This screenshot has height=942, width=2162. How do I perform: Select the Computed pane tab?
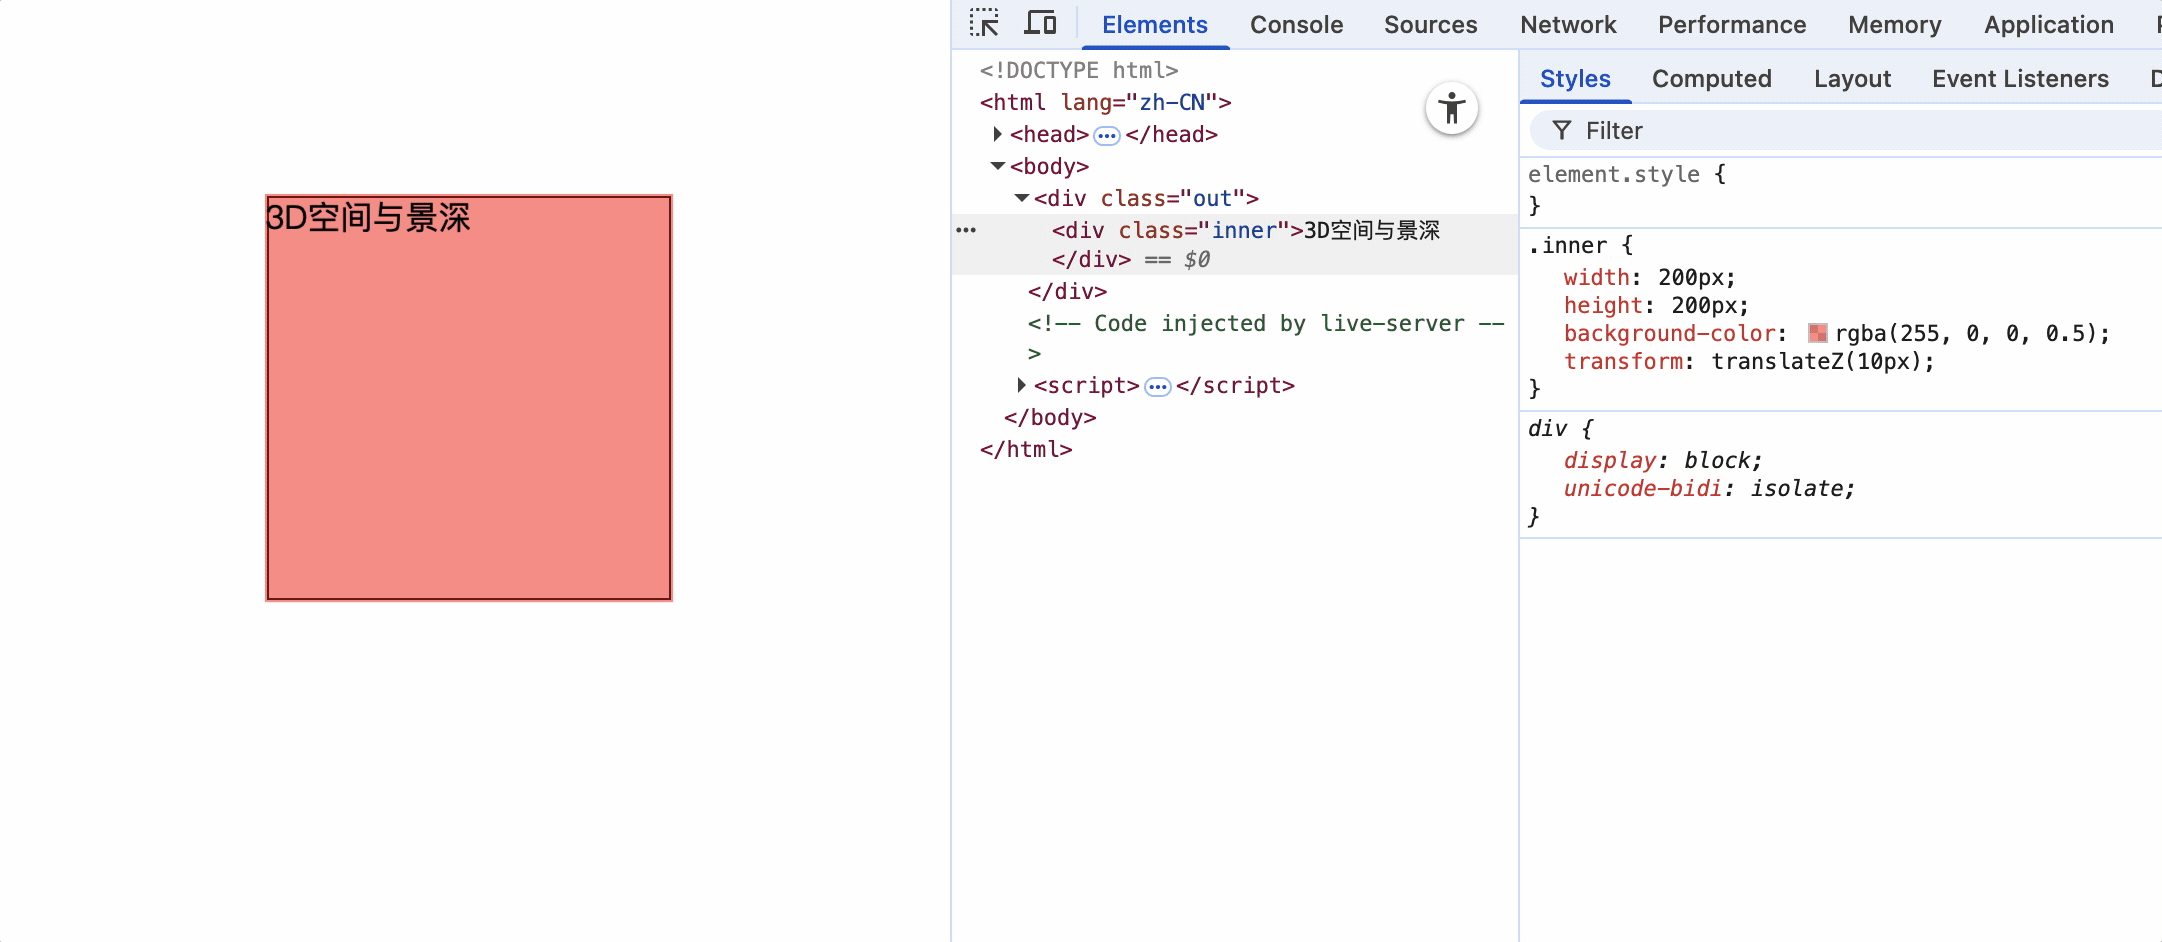pos(1711,79)
